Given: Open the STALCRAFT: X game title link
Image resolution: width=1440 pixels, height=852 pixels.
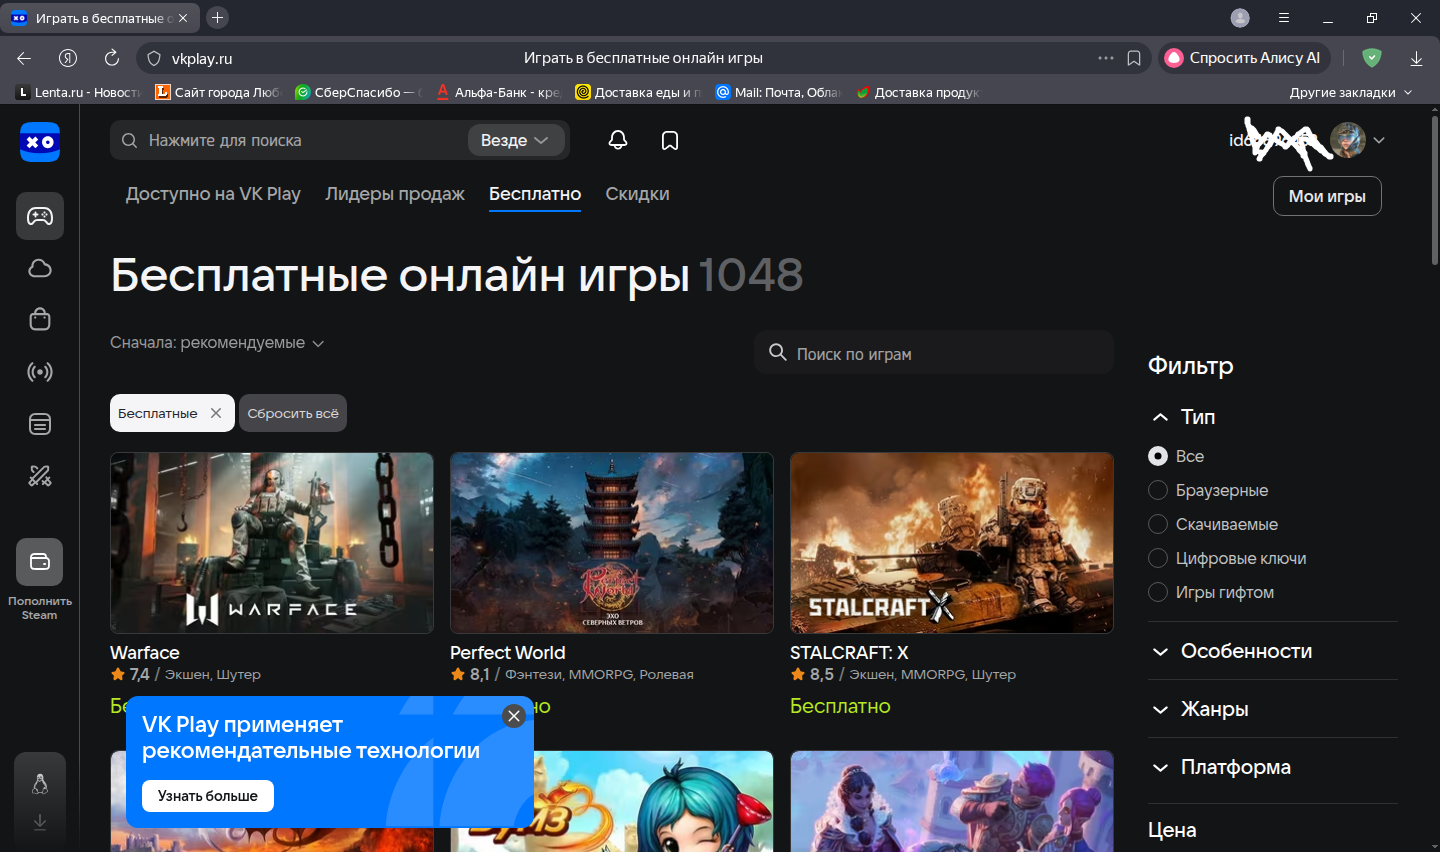Looking at the screenshot, I should tap(849, 653).
